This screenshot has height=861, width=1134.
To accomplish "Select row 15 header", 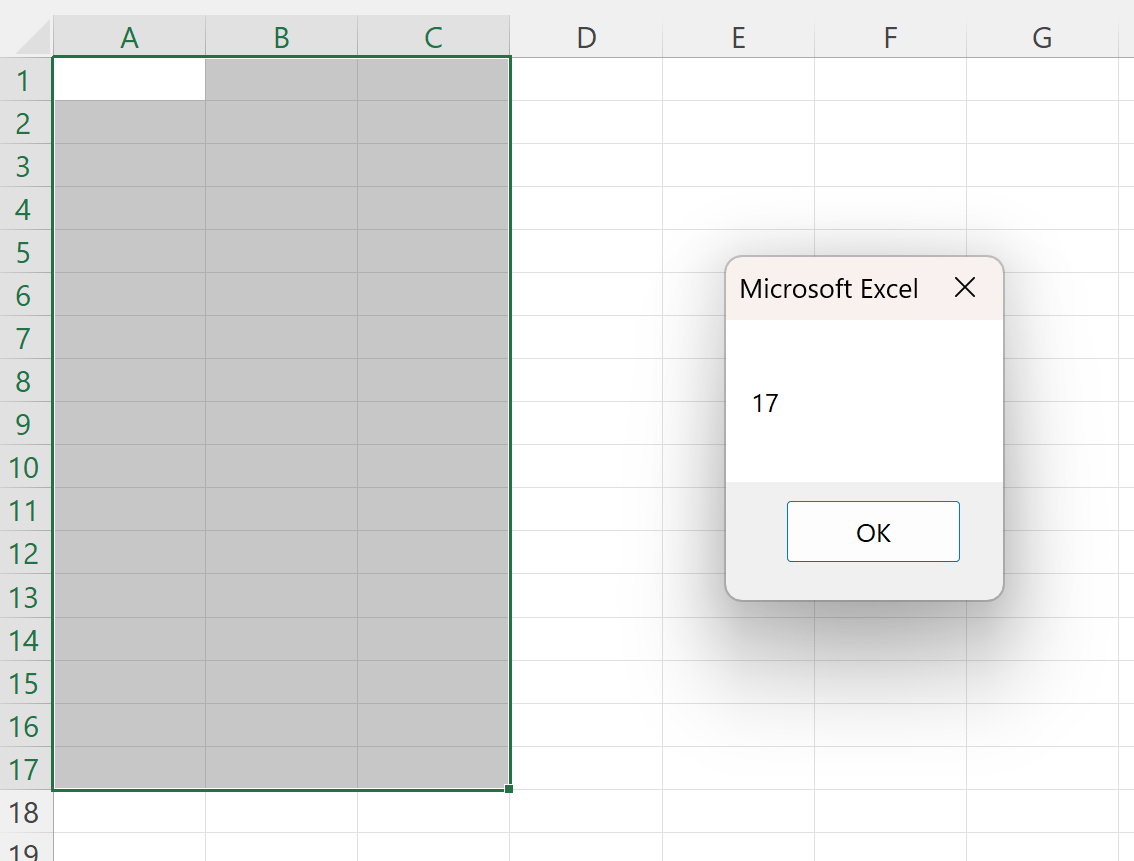I will pos(26,682).
